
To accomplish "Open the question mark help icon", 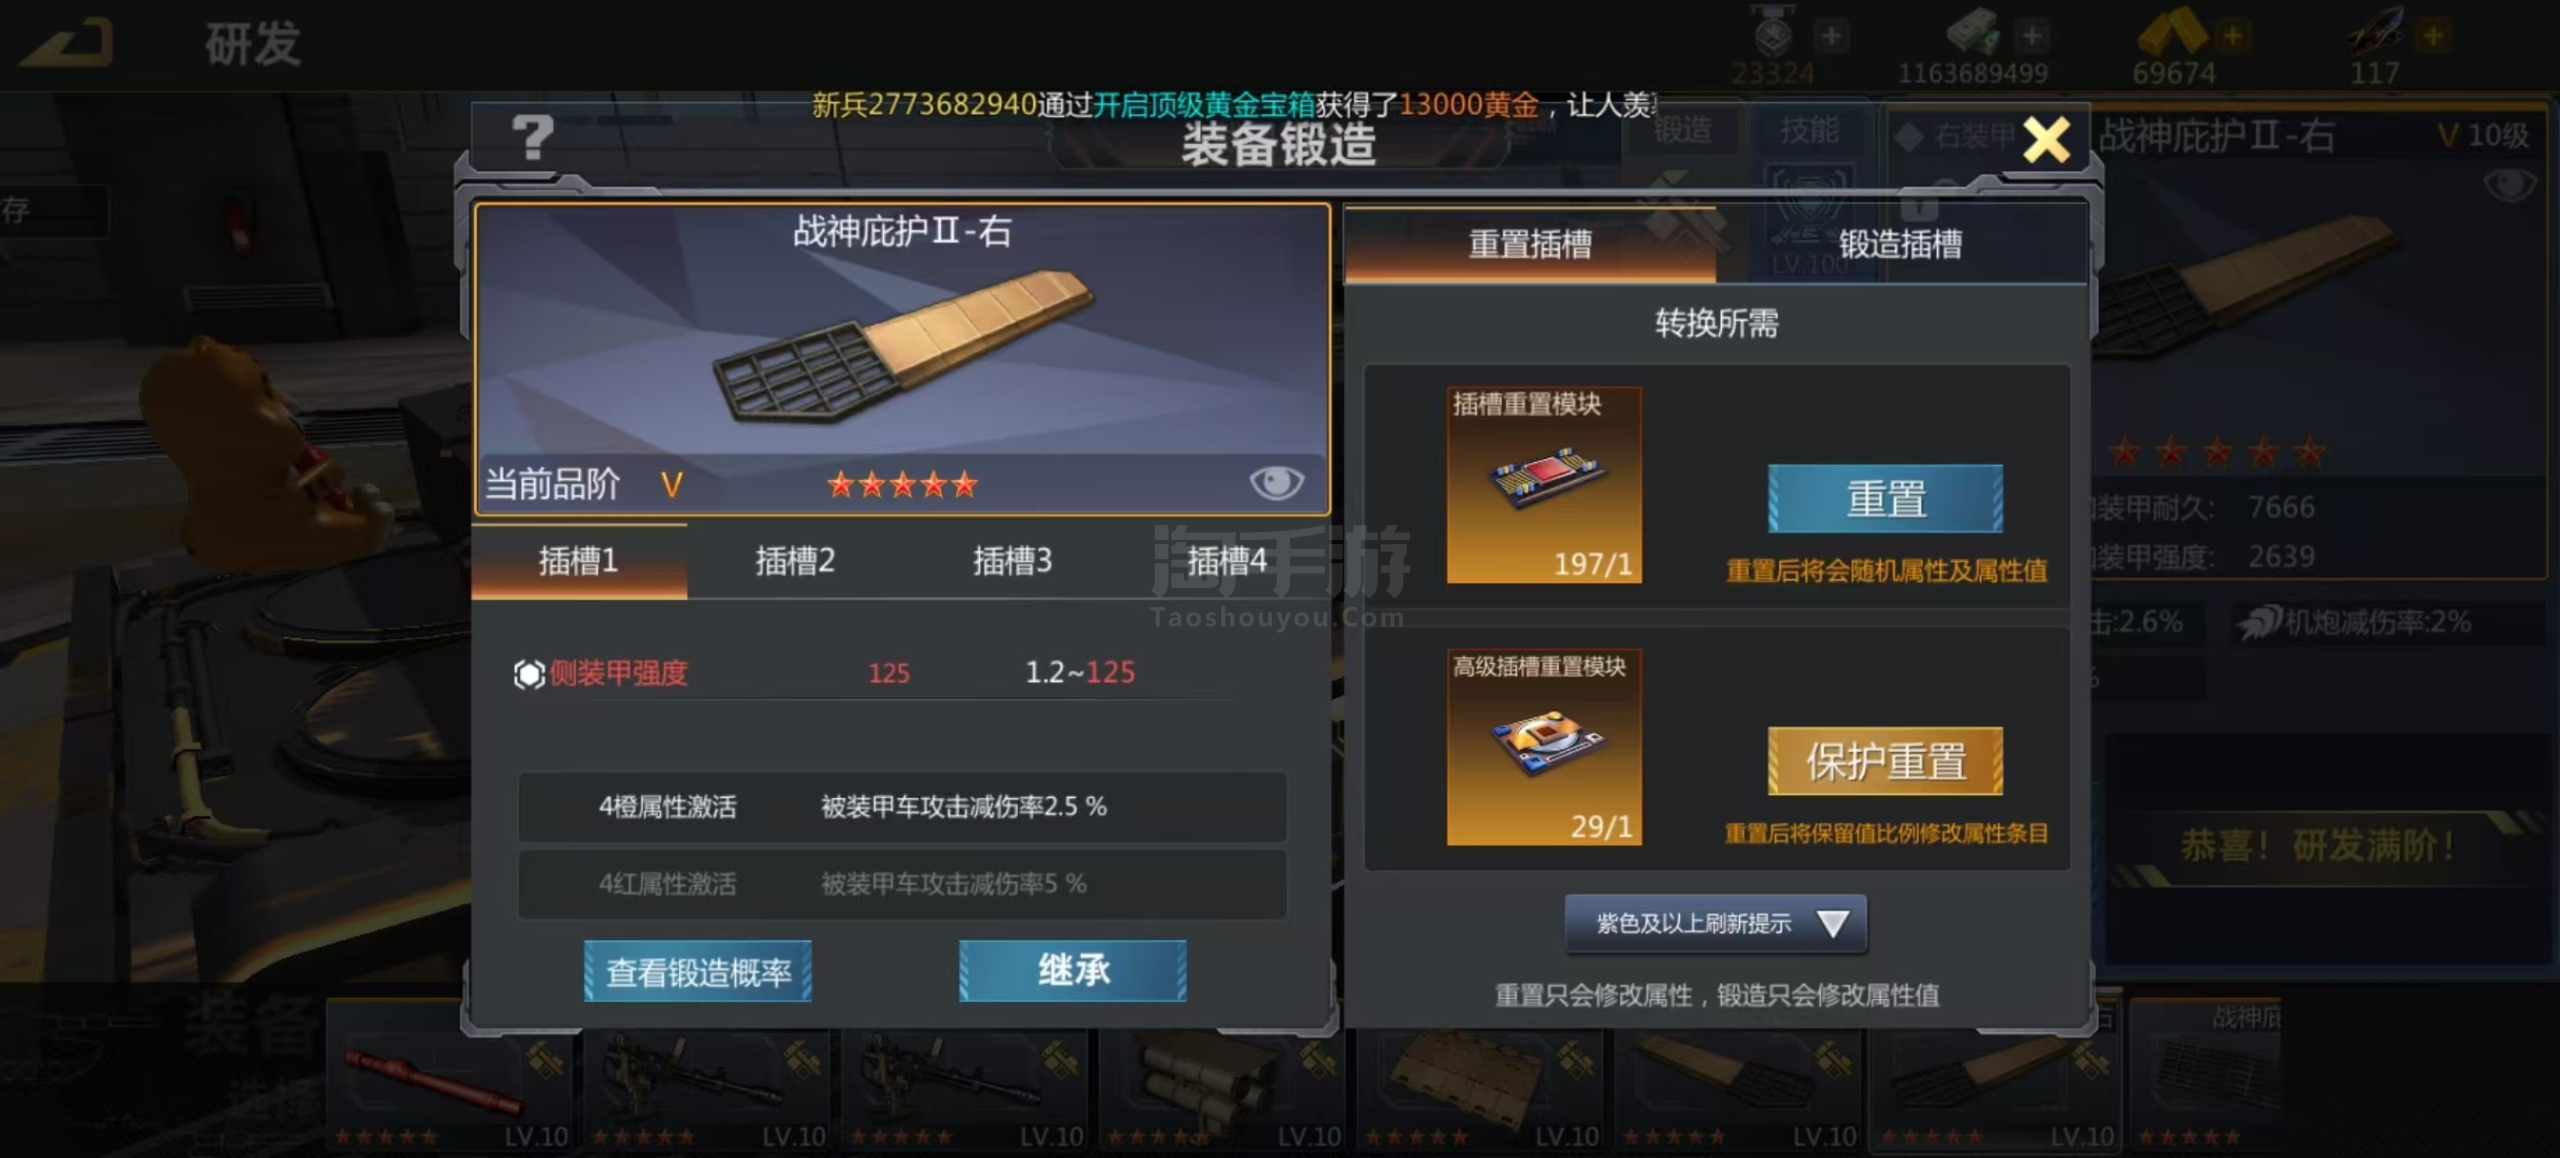I will (x=532, y=137).
